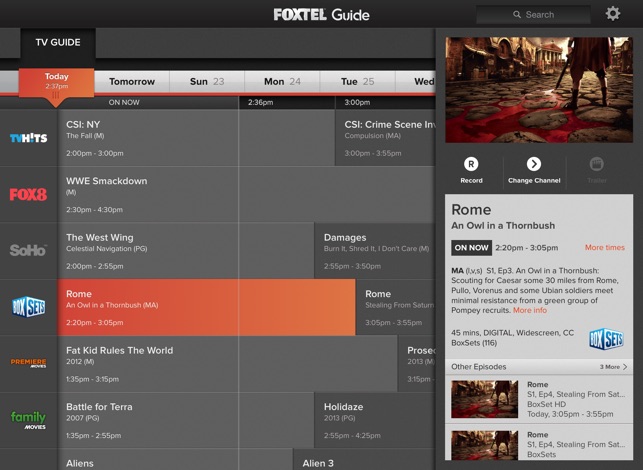
Task: Select the Today day tab
Action: [57, 82]
